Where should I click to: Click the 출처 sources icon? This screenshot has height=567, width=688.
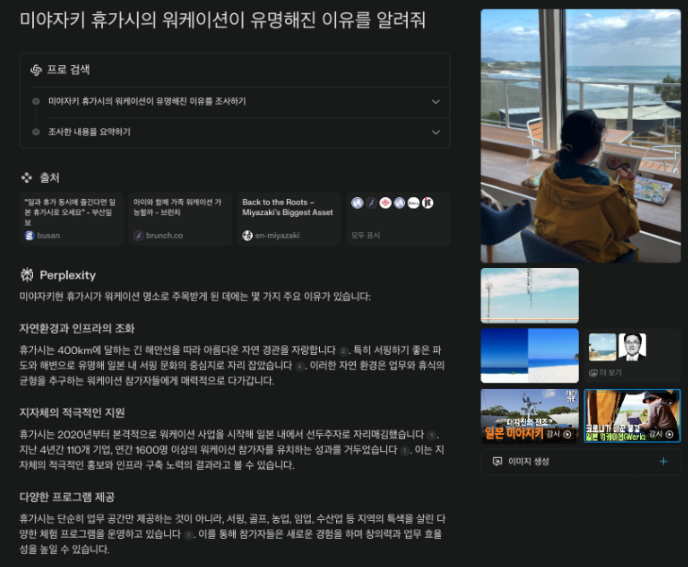coord(27,178)
